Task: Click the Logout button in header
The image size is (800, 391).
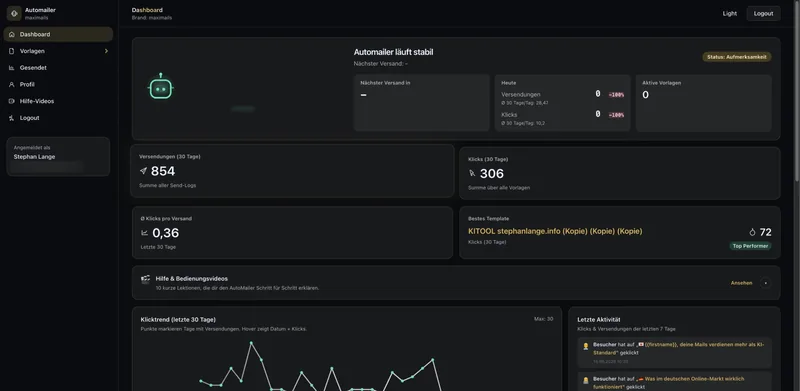Action: (763, 14)
